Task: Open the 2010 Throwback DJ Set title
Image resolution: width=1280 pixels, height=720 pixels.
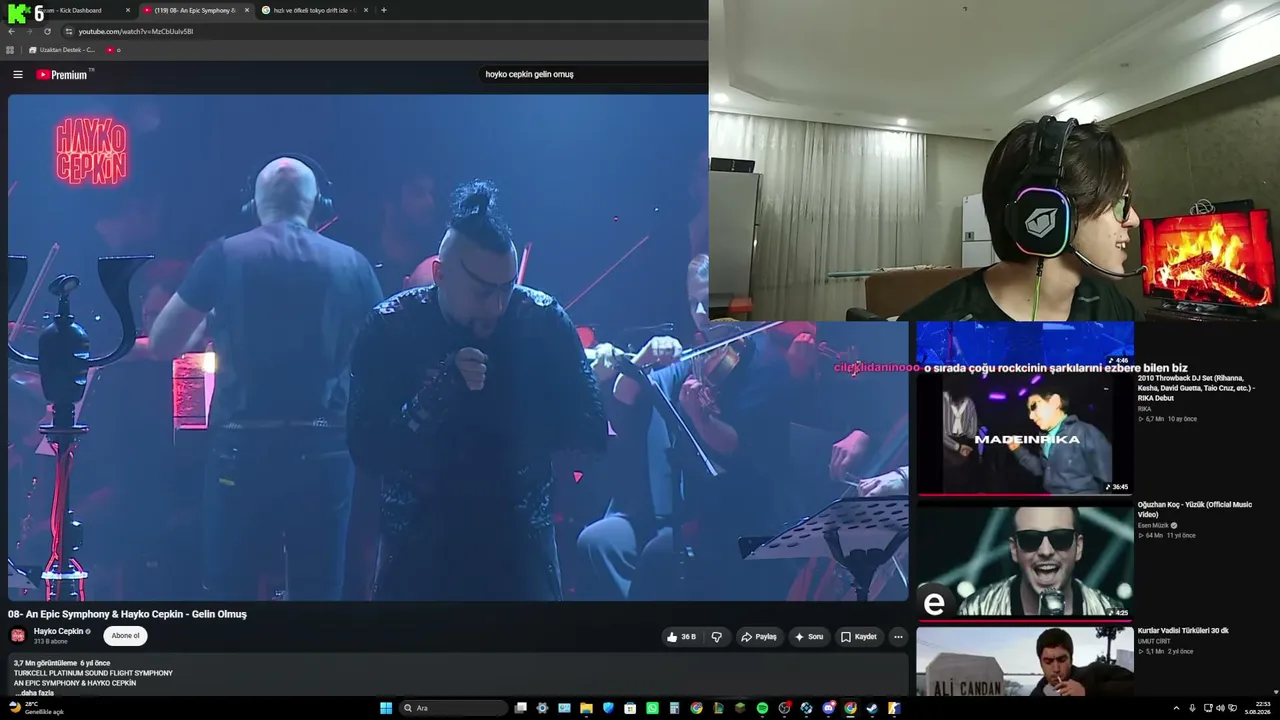Action: [1196, 388]
